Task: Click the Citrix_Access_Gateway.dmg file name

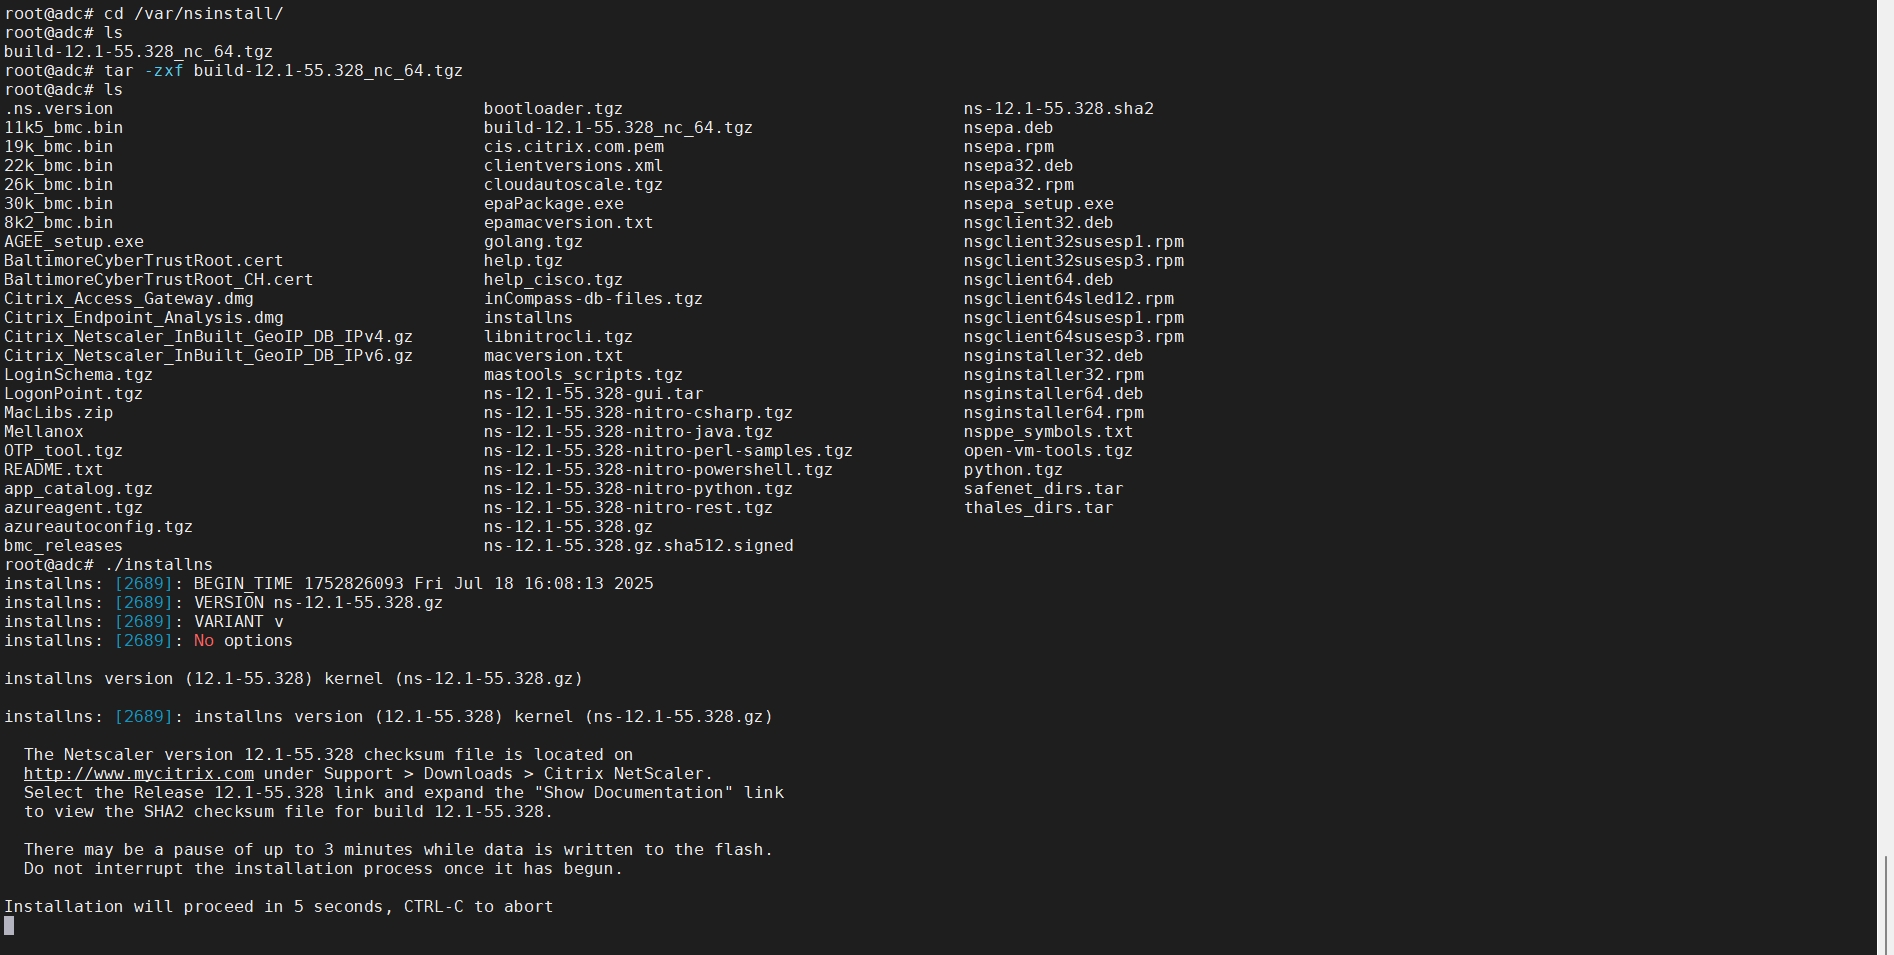Action: pyautogui.click(x=129, y=299)
